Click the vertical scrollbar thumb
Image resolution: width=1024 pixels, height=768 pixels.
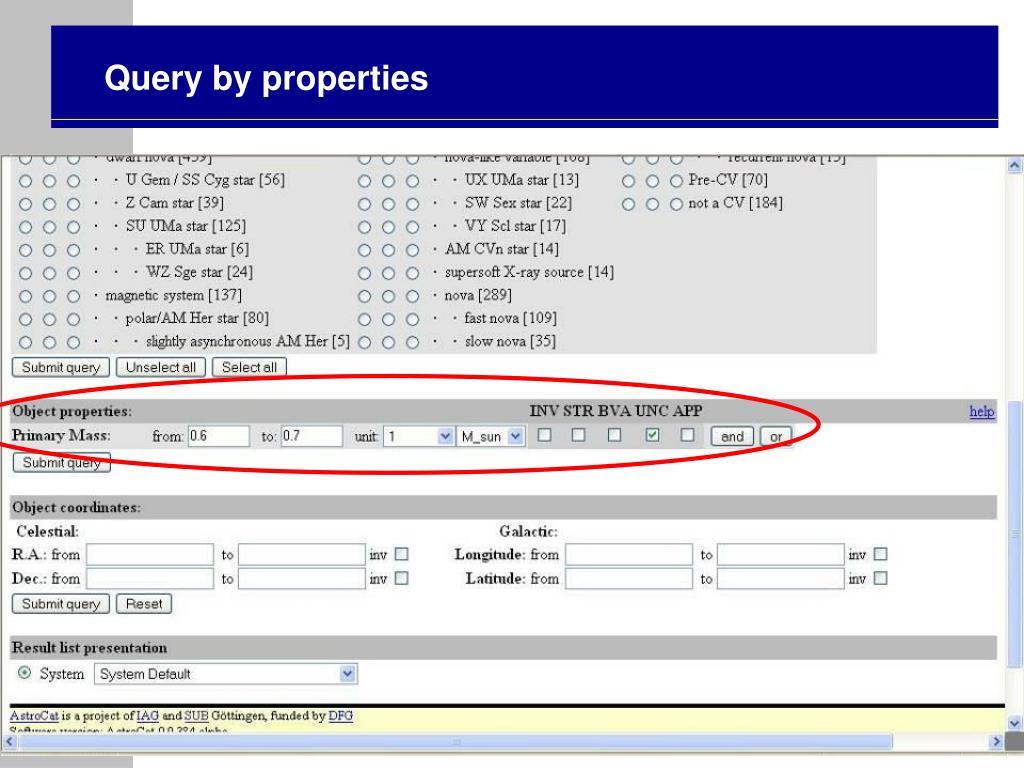tap(1014, 534)
